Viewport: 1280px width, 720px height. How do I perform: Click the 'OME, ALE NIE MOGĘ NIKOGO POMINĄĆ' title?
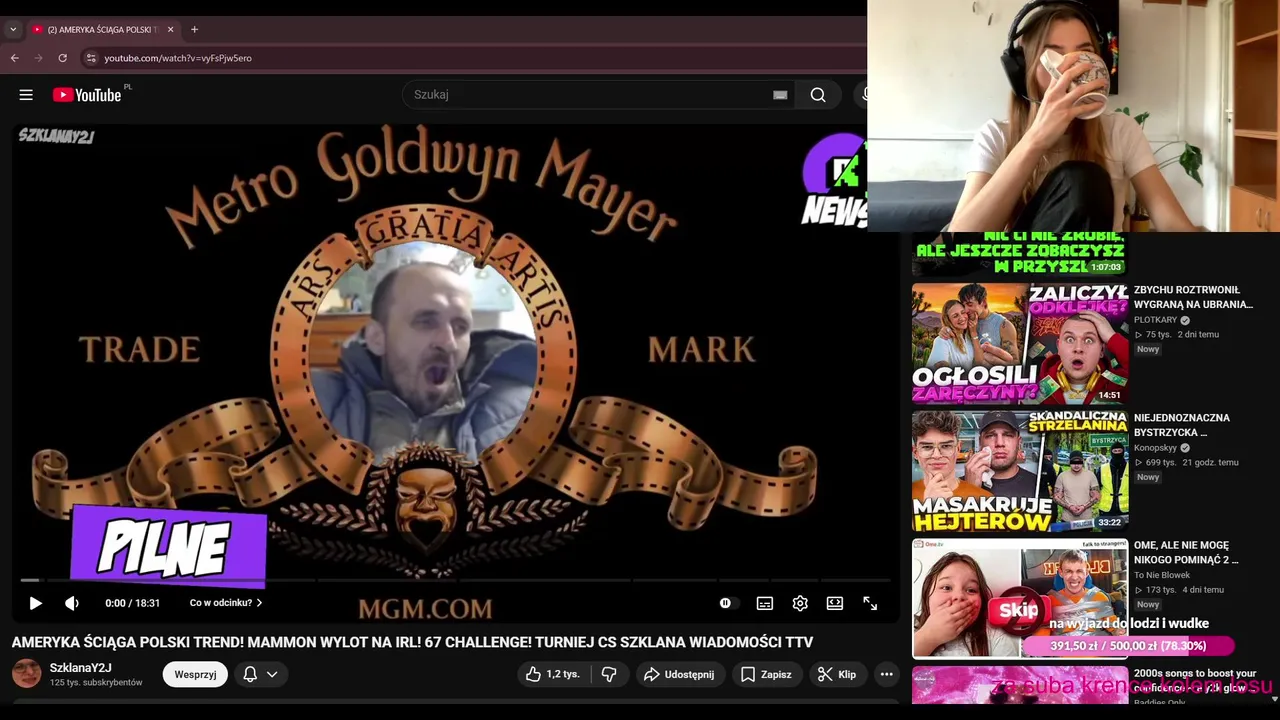click(1186, 553)
